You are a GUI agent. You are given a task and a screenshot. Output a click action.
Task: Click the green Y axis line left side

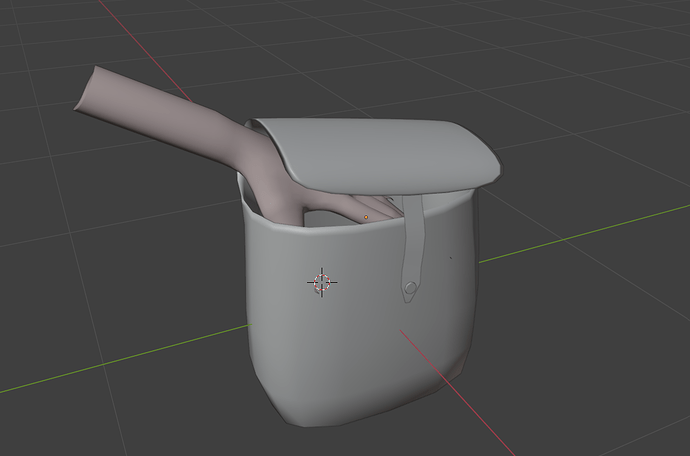point(125,358)
